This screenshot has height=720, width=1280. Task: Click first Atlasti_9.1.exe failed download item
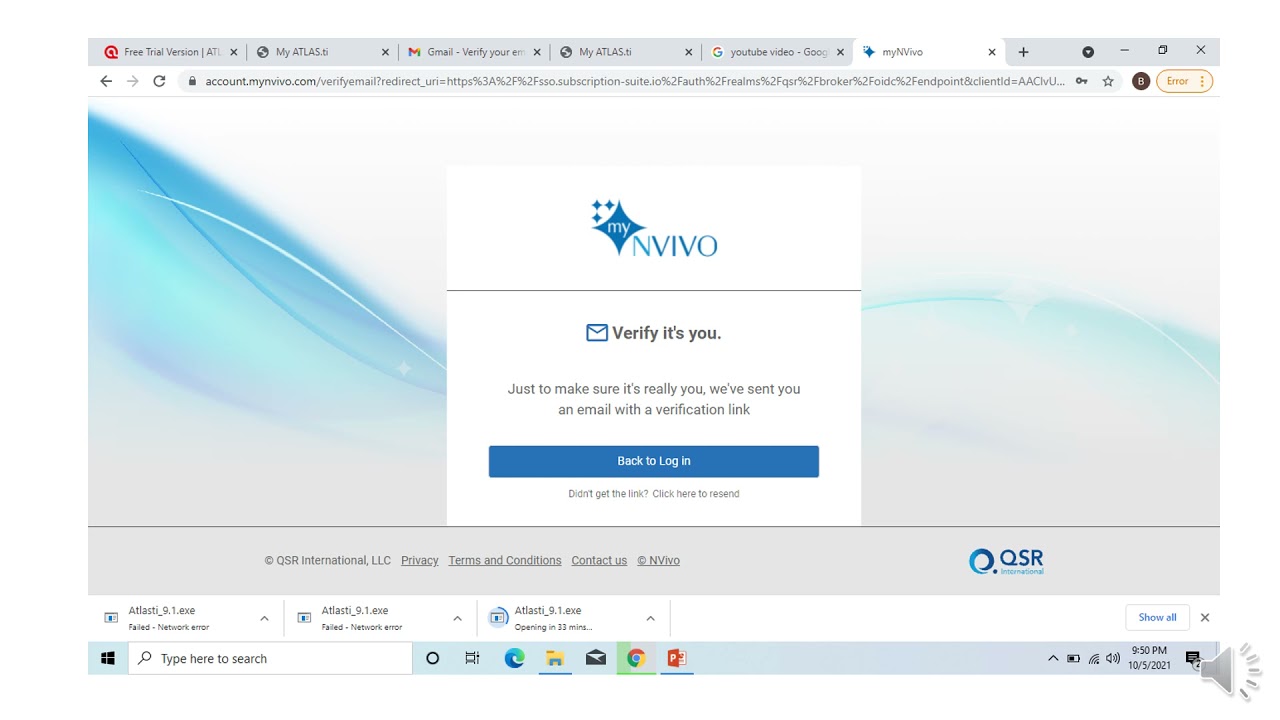pos(171,618)
